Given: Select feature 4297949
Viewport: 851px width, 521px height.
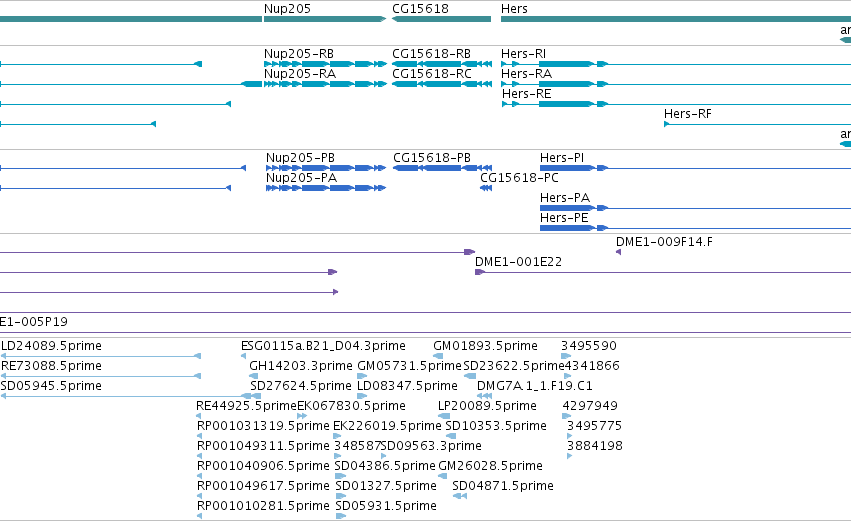Looking at the screenshot, I should coord(590,406).
